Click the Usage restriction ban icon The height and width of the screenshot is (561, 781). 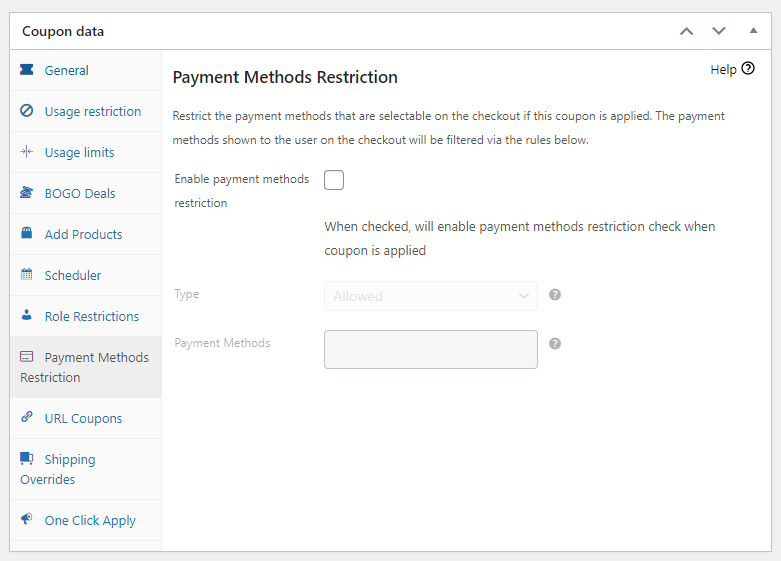27,111
